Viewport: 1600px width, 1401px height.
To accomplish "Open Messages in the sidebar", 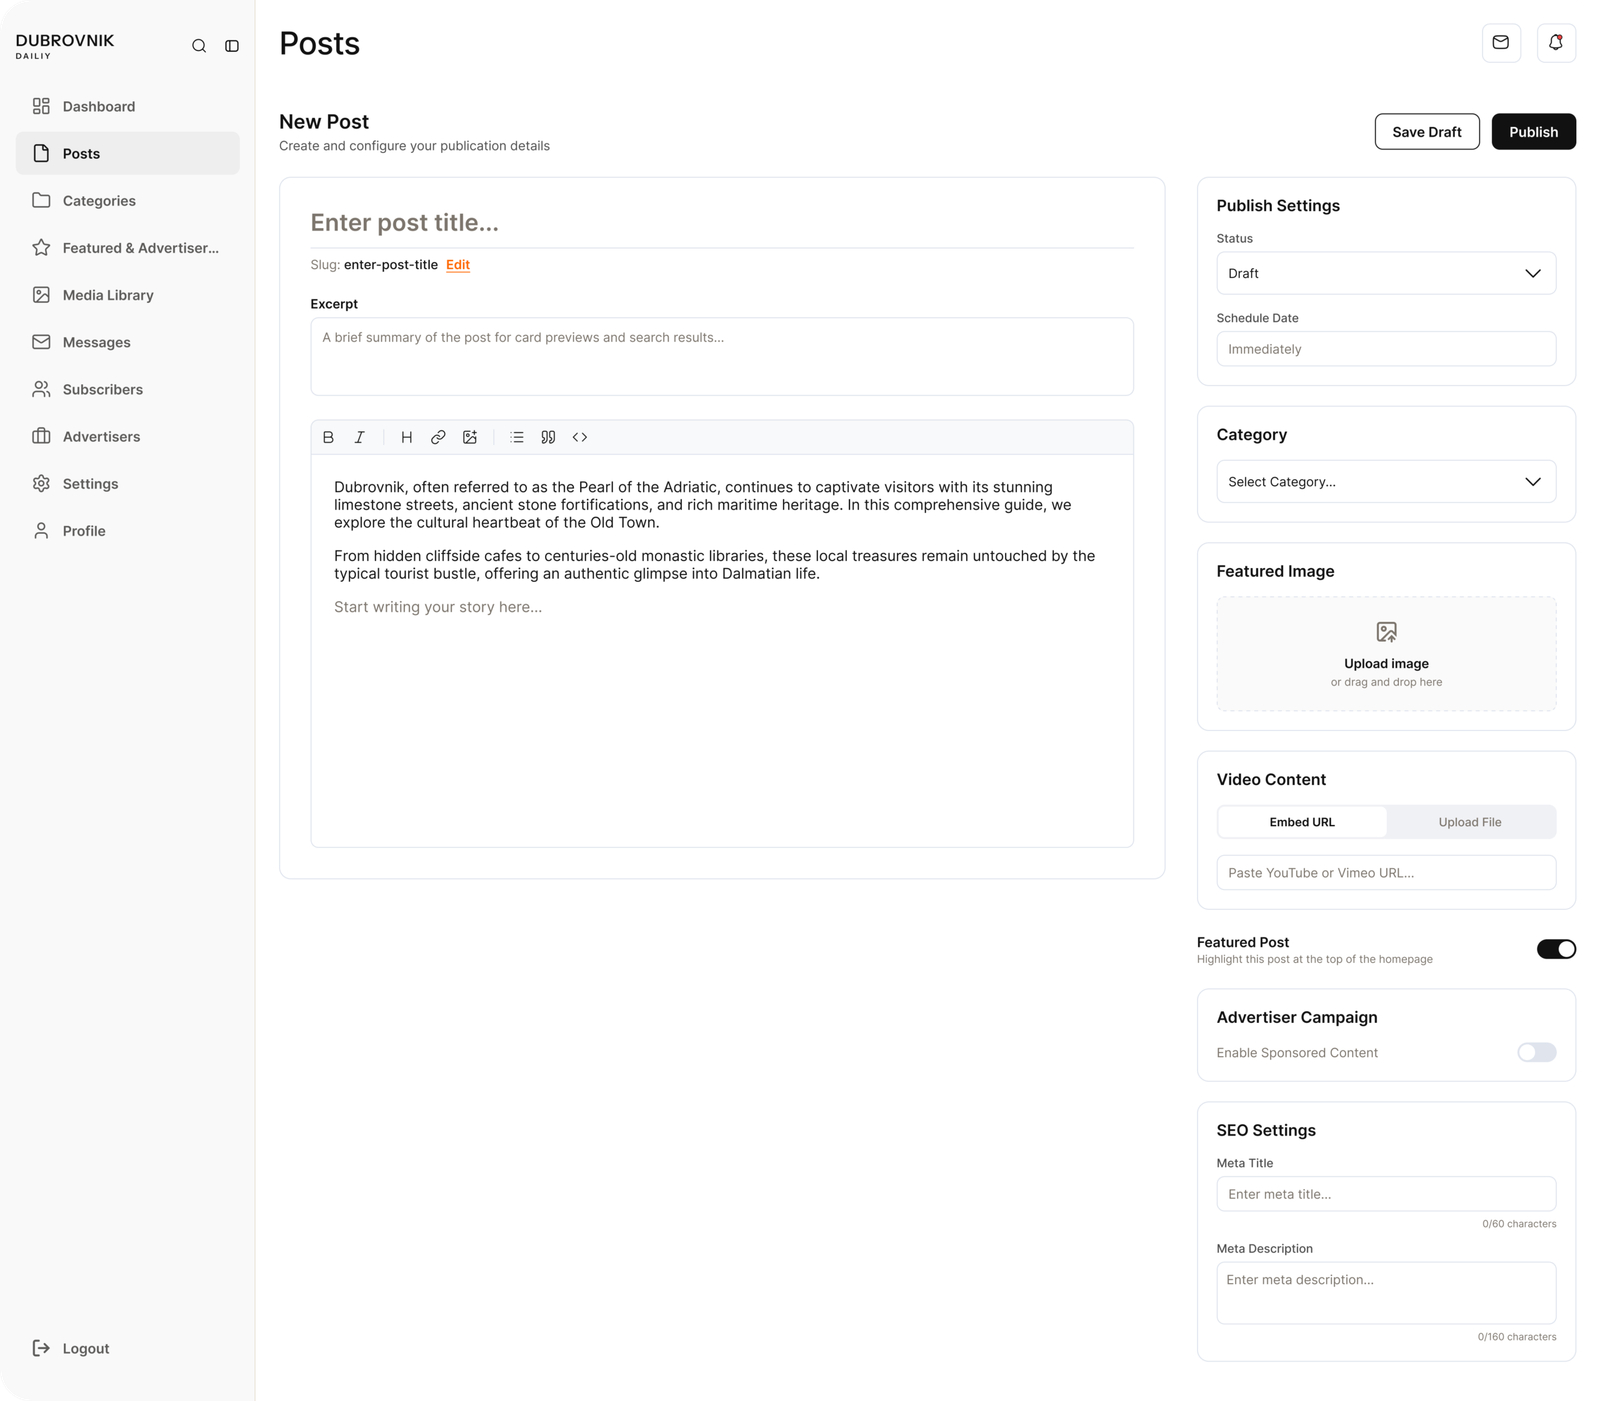I will (128, 342).
